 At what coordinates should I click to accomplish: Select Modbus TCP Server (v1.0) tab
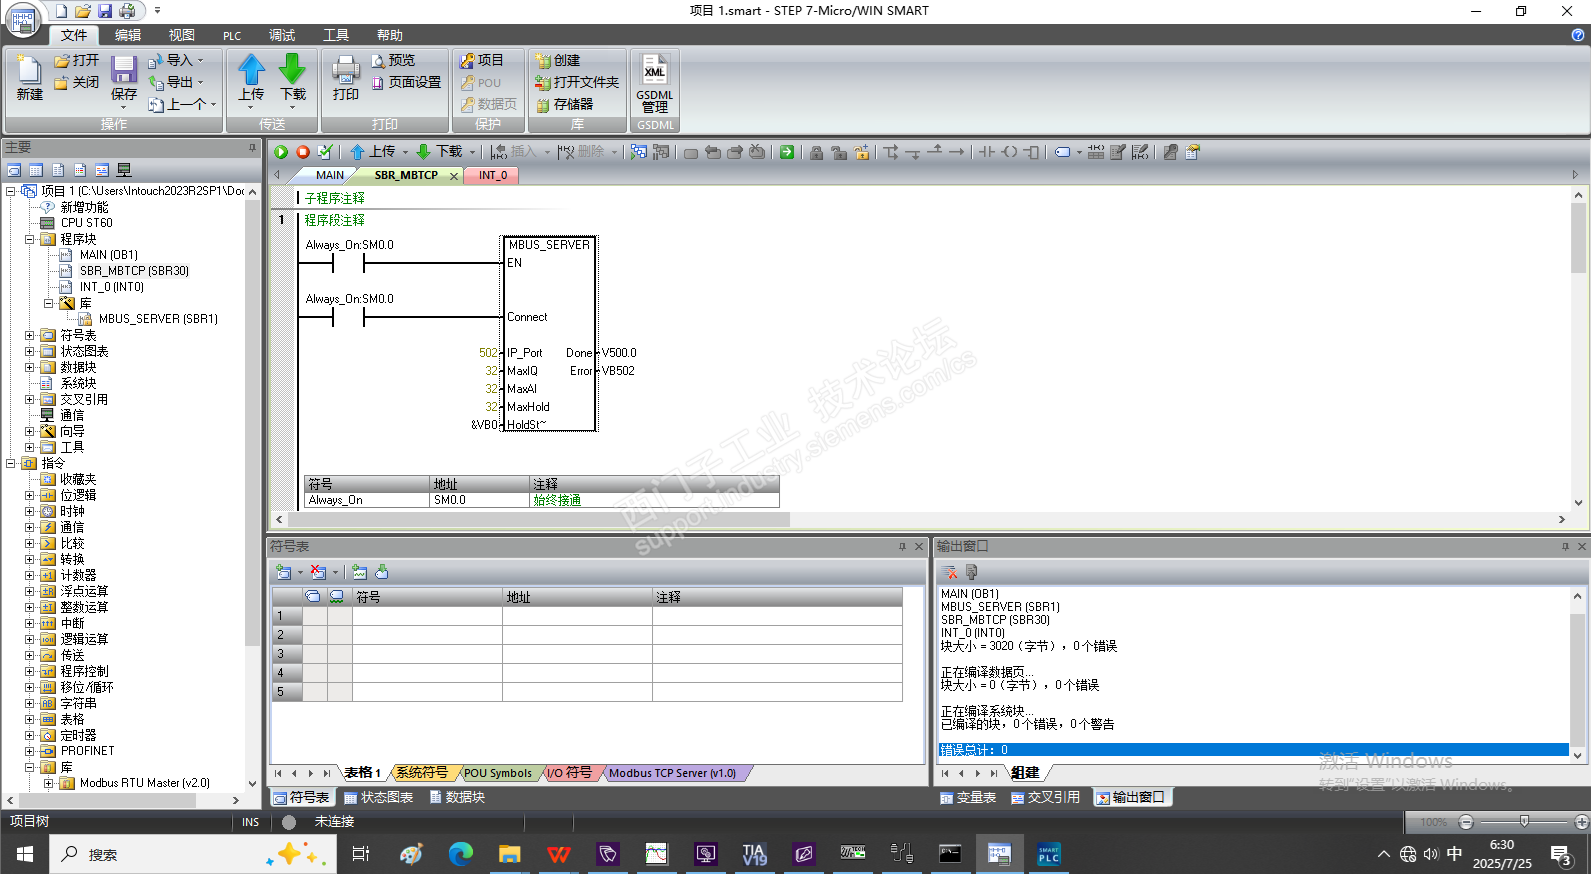click(x=672, y=773)
